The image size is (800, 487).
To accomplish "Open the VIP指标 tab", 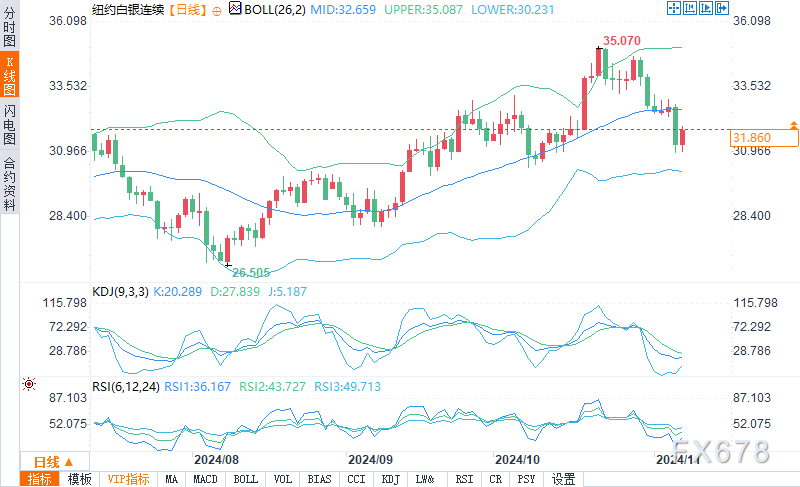I will point(128,479).
